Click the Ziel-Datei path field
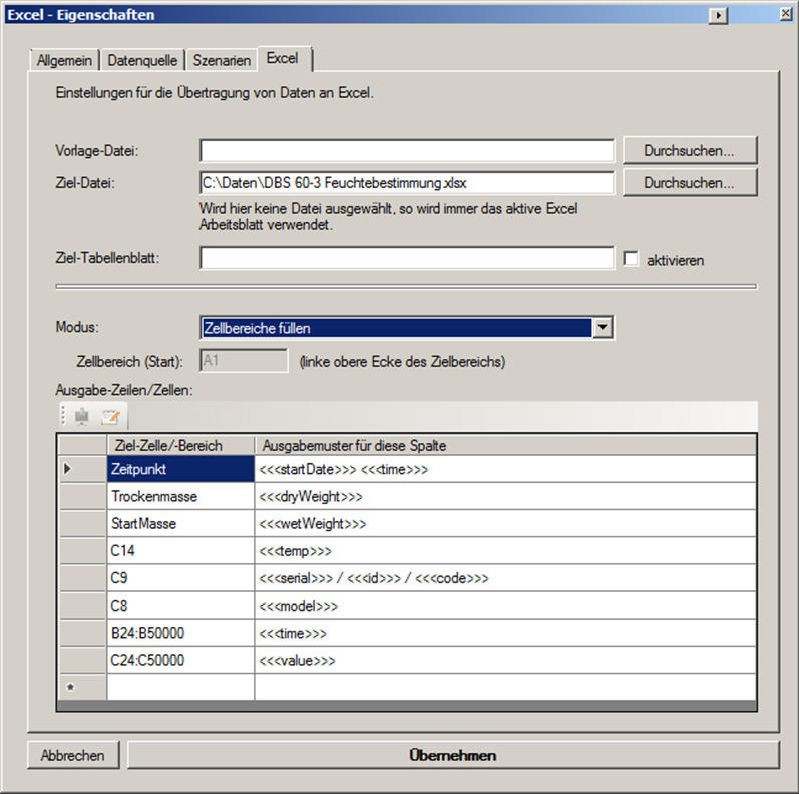 coord(407,182)
